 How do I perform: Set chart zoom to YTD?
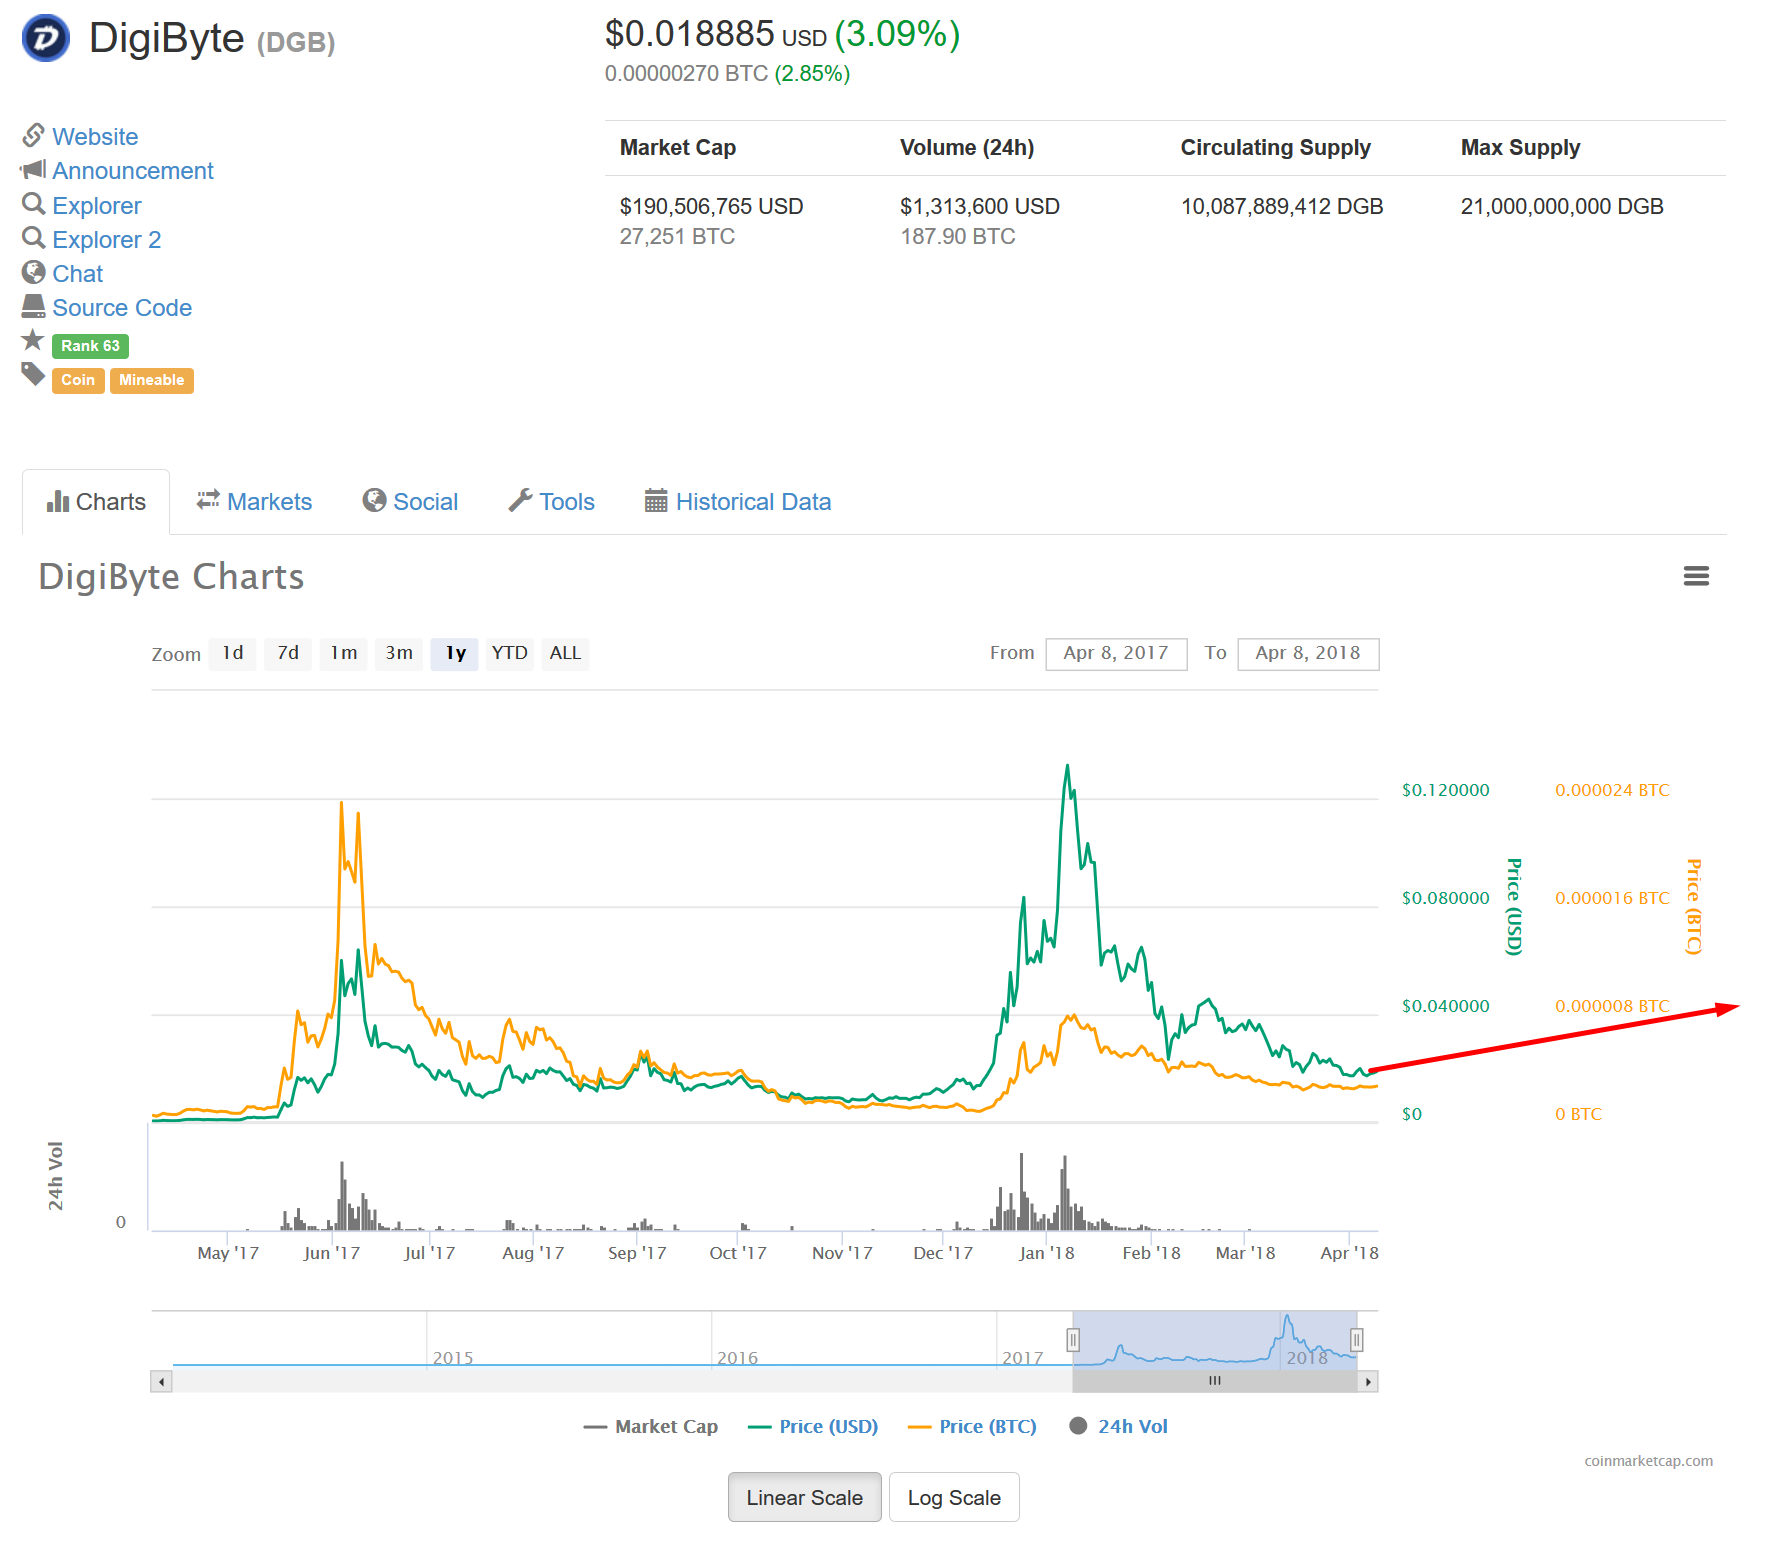tap(510, 653)
